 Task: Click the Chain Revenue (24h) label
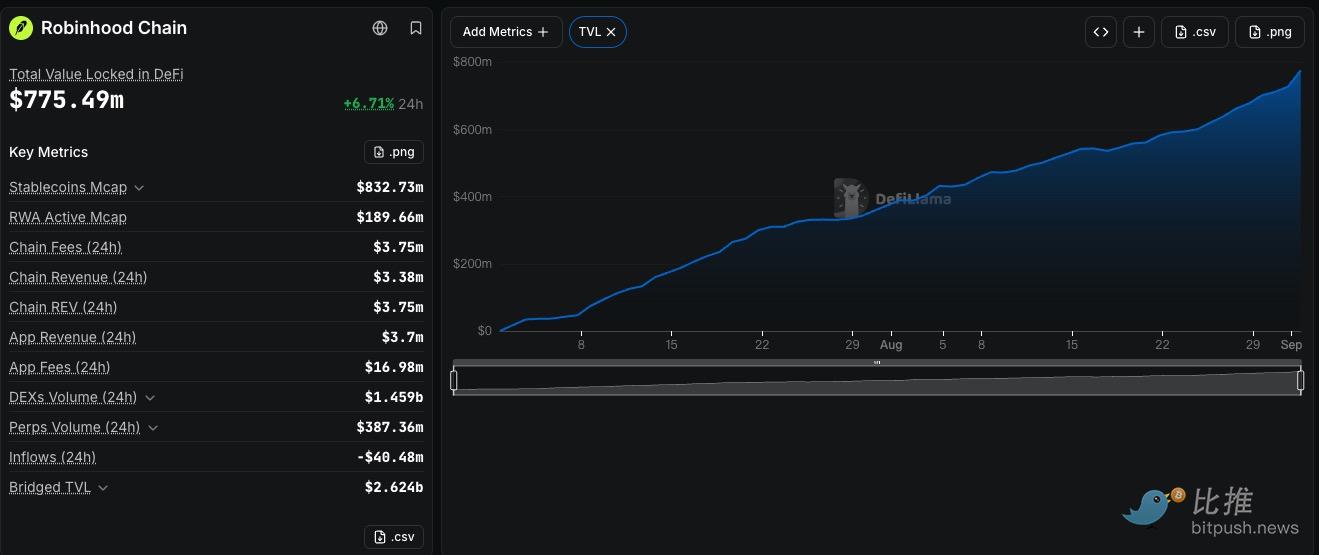tap(78, 277)
